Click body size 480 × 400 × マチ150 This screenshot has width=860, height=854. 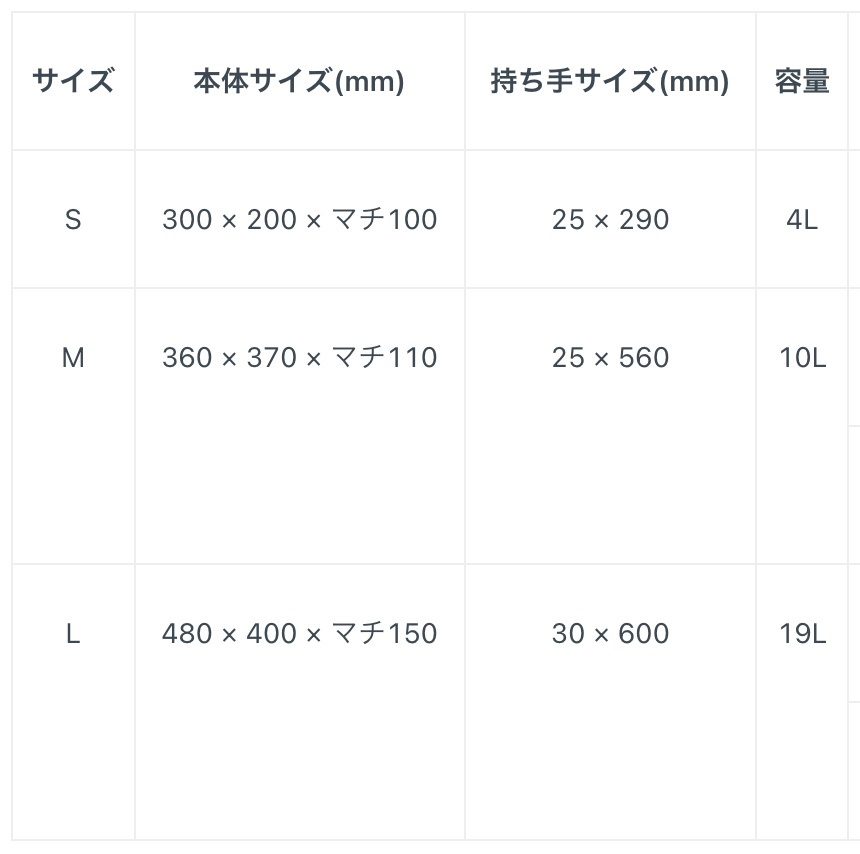pos(299,633)
